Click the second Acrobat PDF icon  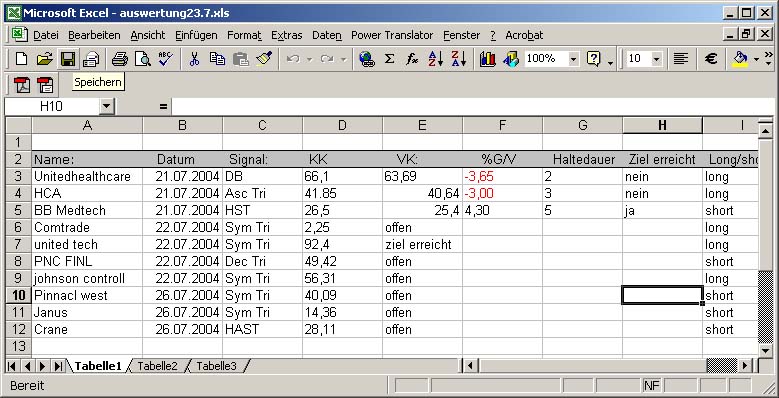(x=45, y=85)
